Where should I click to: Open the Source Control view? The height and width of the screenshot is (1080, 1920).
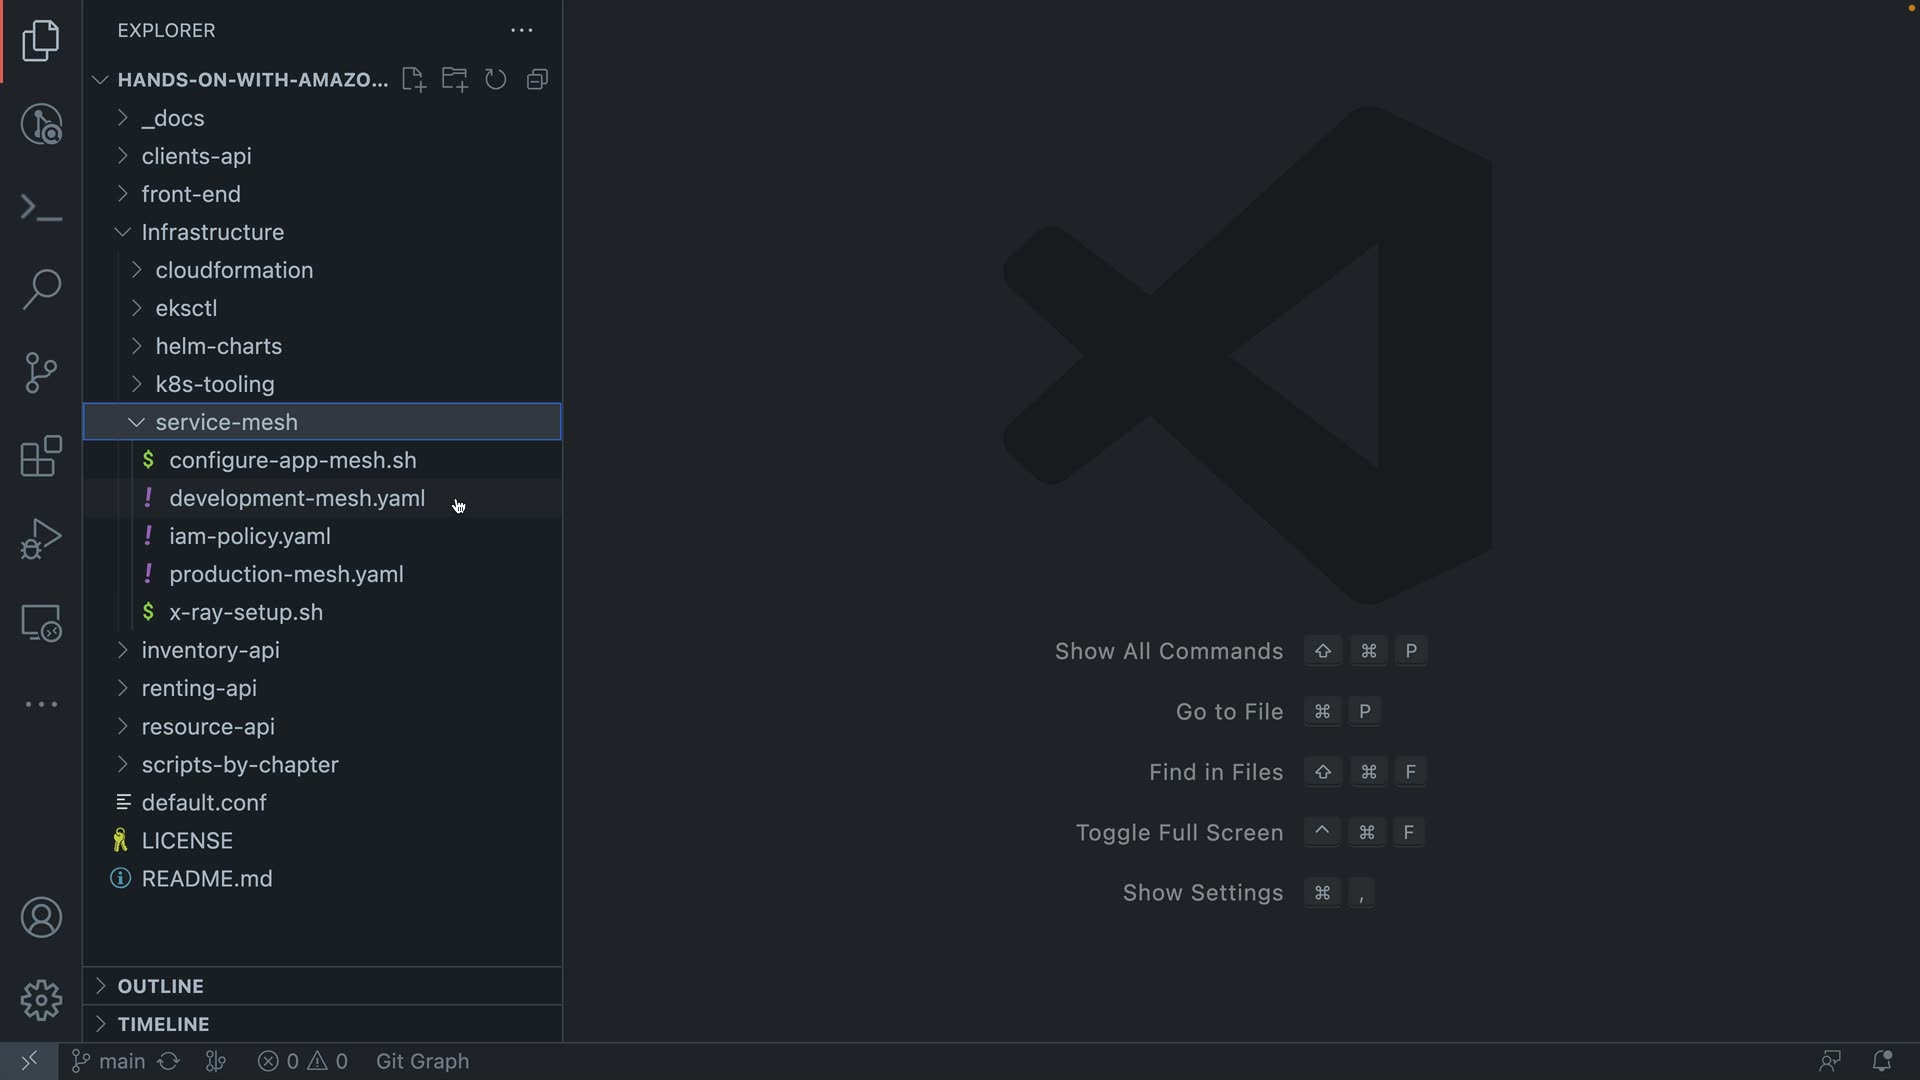(41, 373)
